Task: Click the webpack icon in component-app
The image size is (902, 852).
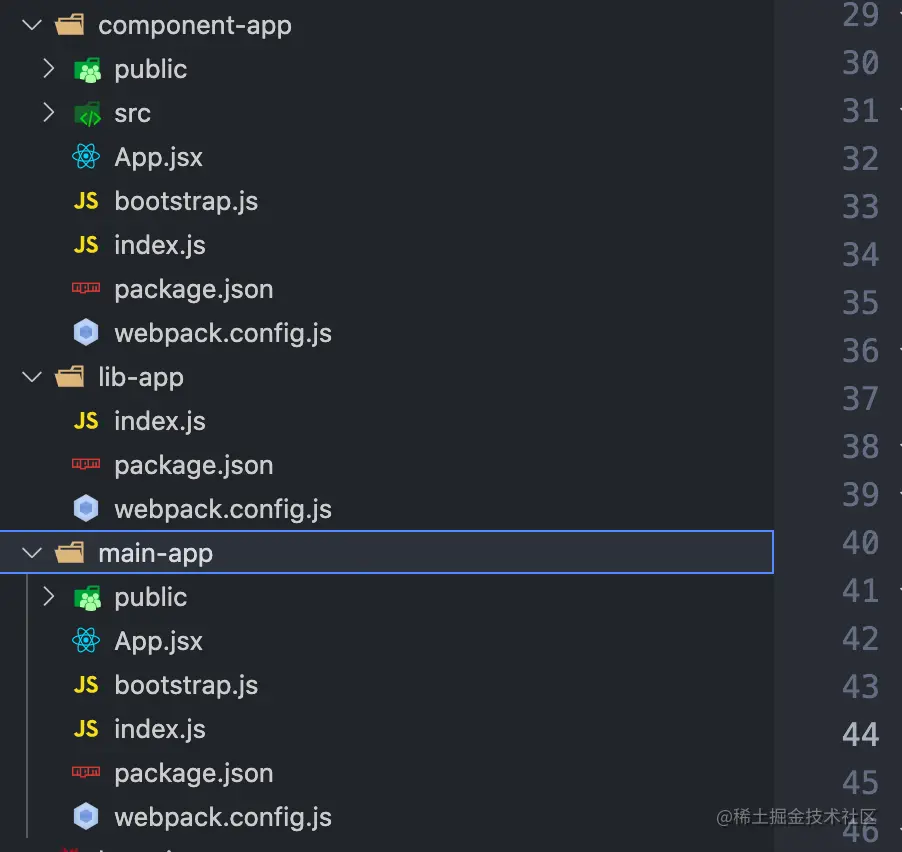Action: [86, 333]
